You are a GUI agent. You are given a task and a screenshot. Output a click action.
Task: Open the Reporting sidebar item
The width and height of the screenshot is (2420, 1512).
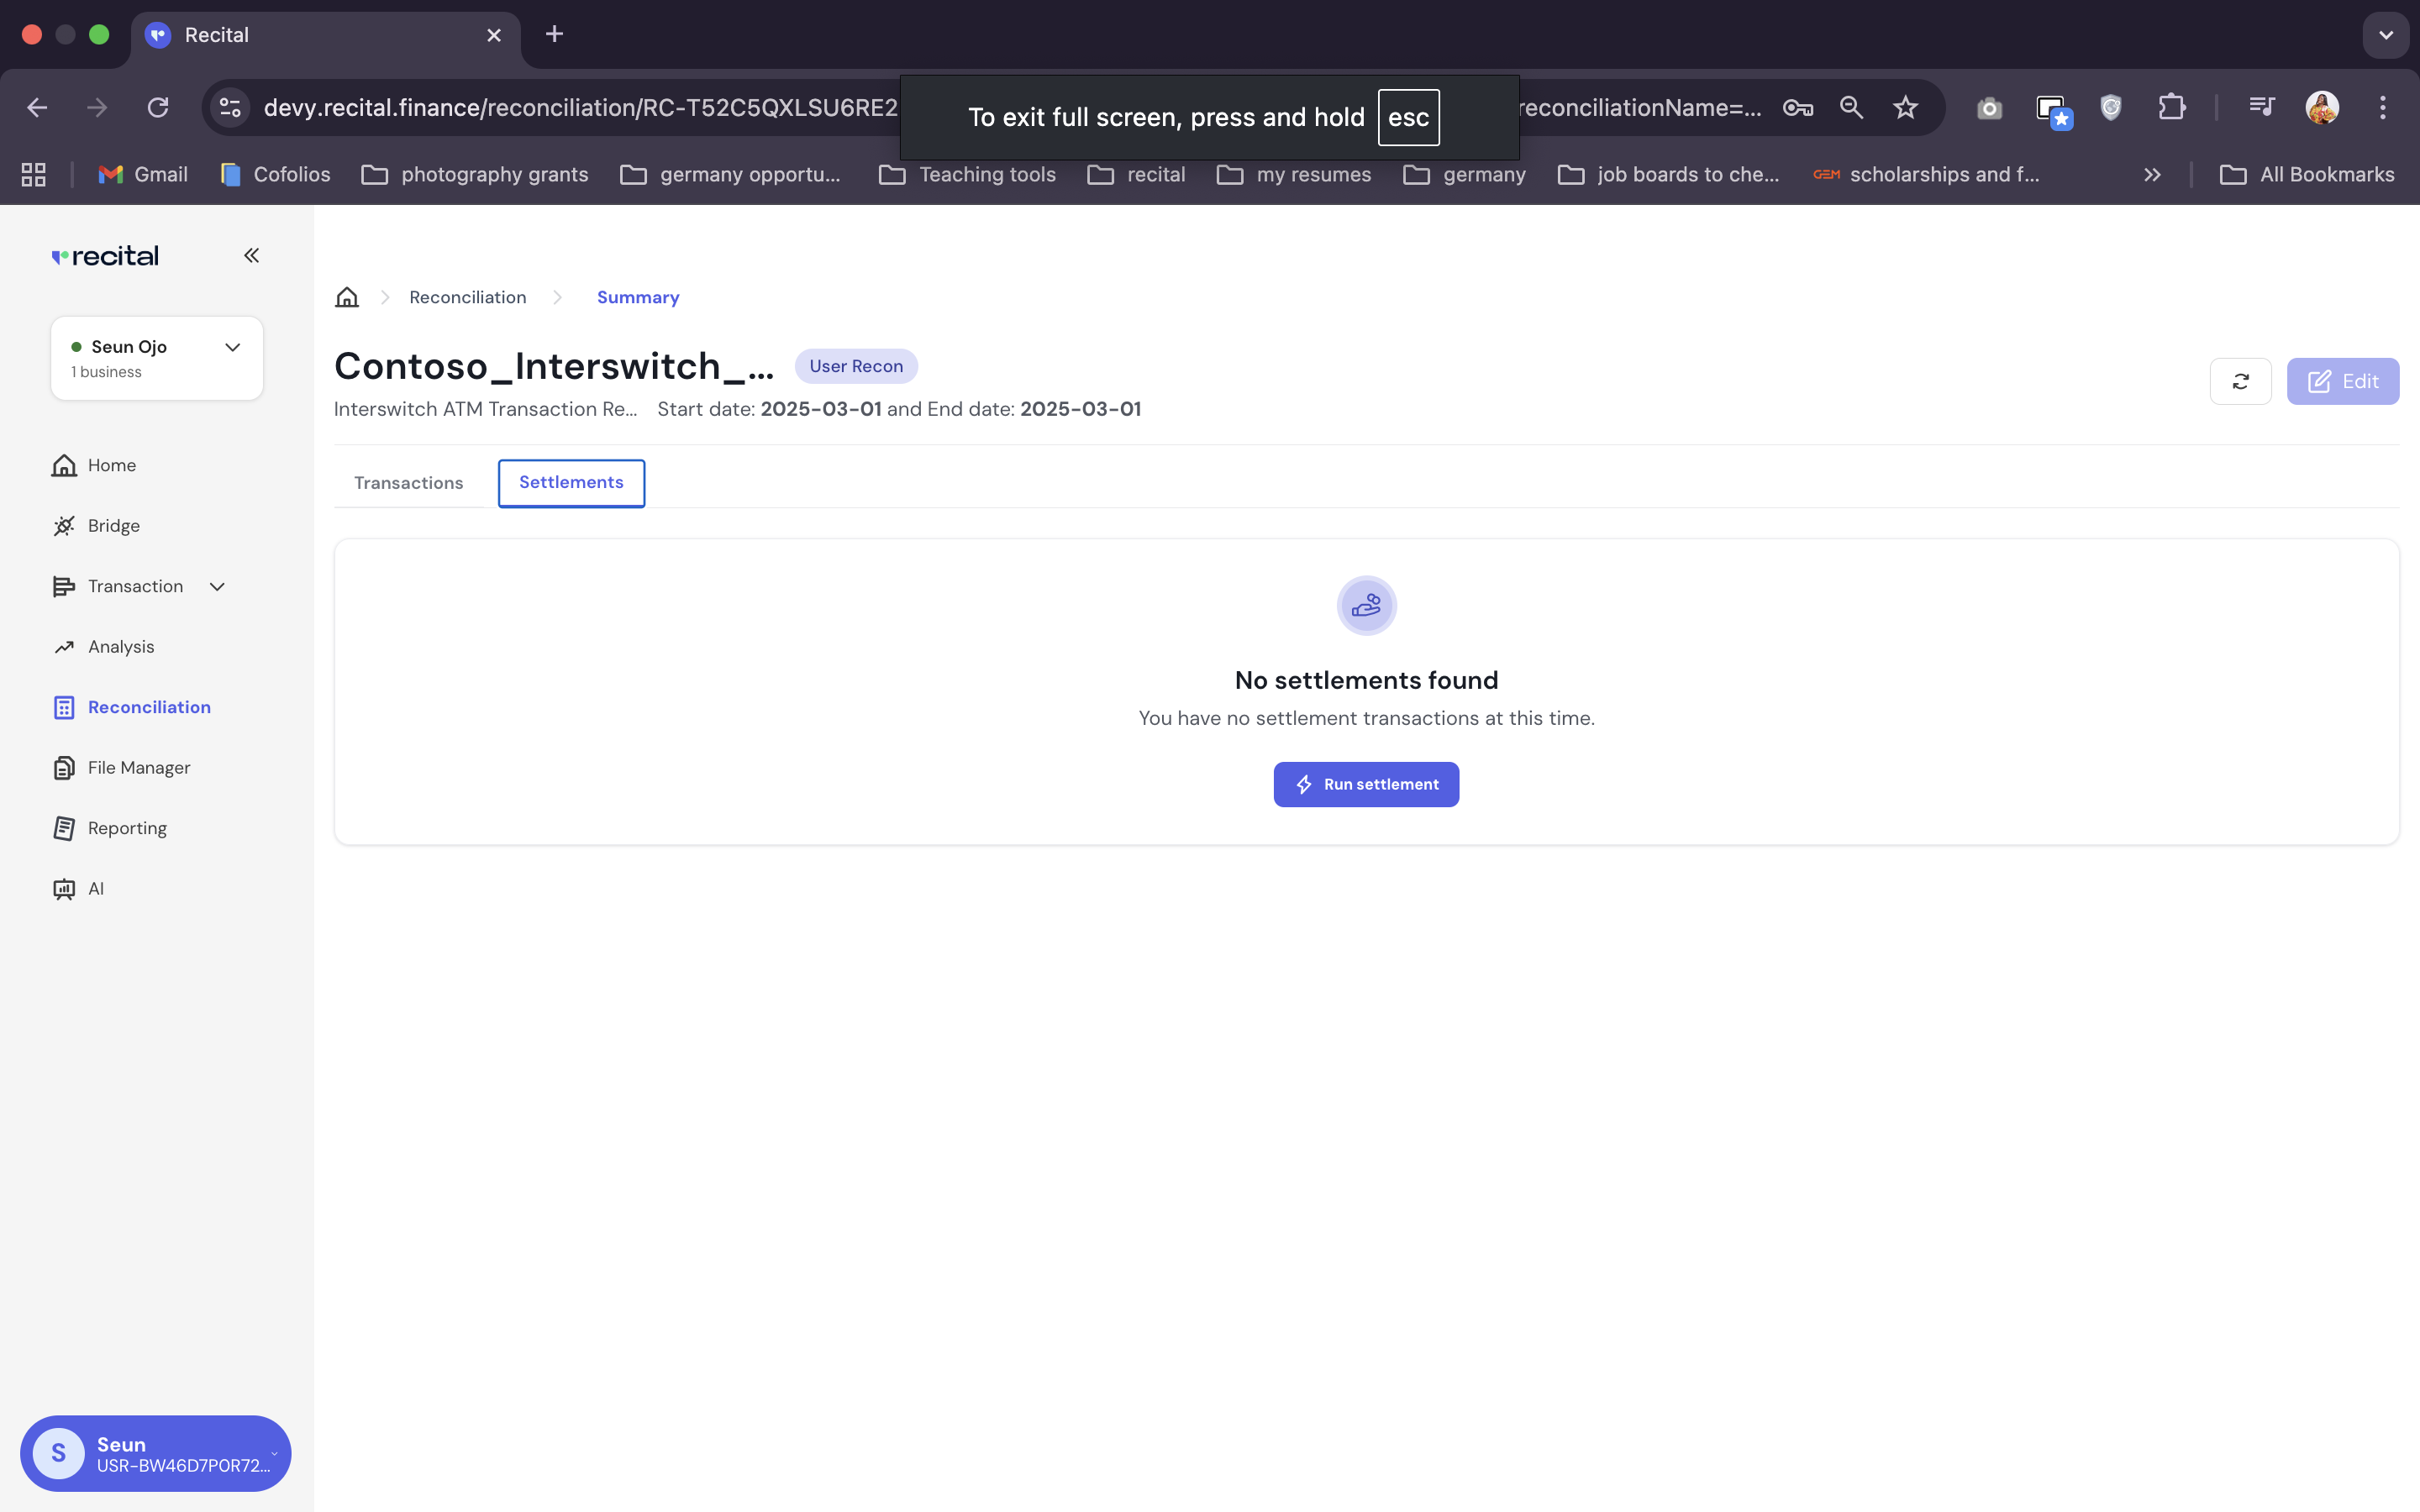coord(127,828)
